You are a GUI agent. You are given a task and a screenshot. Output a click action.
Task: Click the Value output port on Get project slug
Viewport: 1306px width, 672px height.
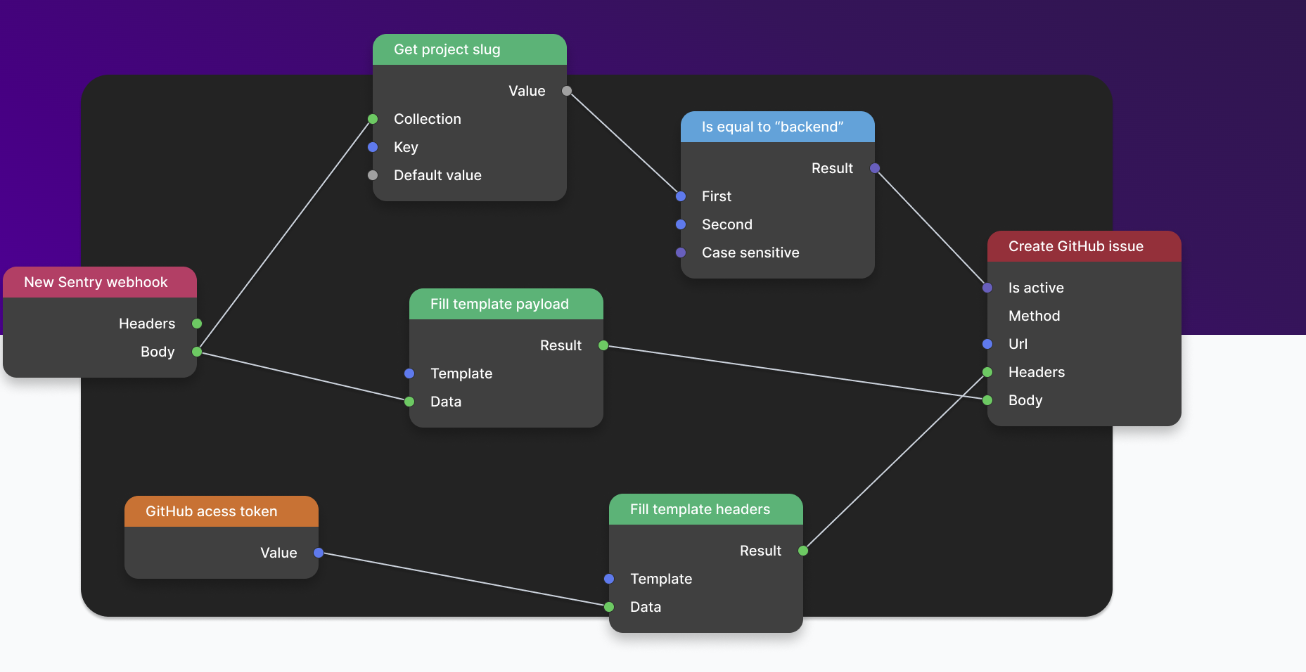567,91
